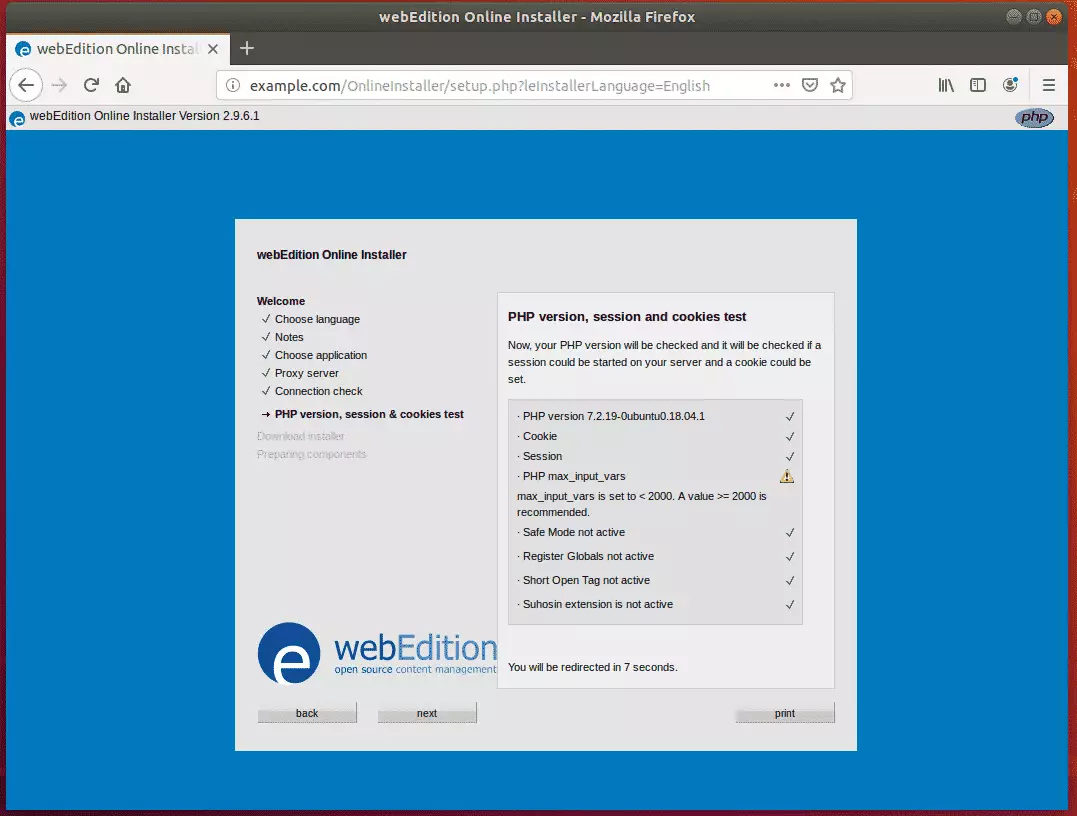Reload the current page
Viewport: 1077px width, 816px height.
(x=91, y=85)
